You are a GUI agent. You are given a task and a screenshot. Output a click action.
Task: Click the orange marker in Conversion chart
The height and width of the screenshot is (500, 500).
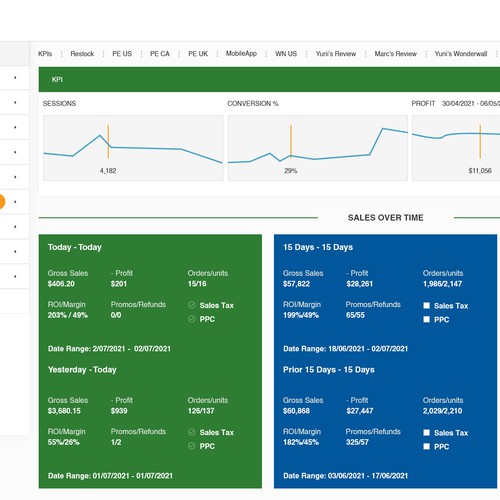[291, 141]
